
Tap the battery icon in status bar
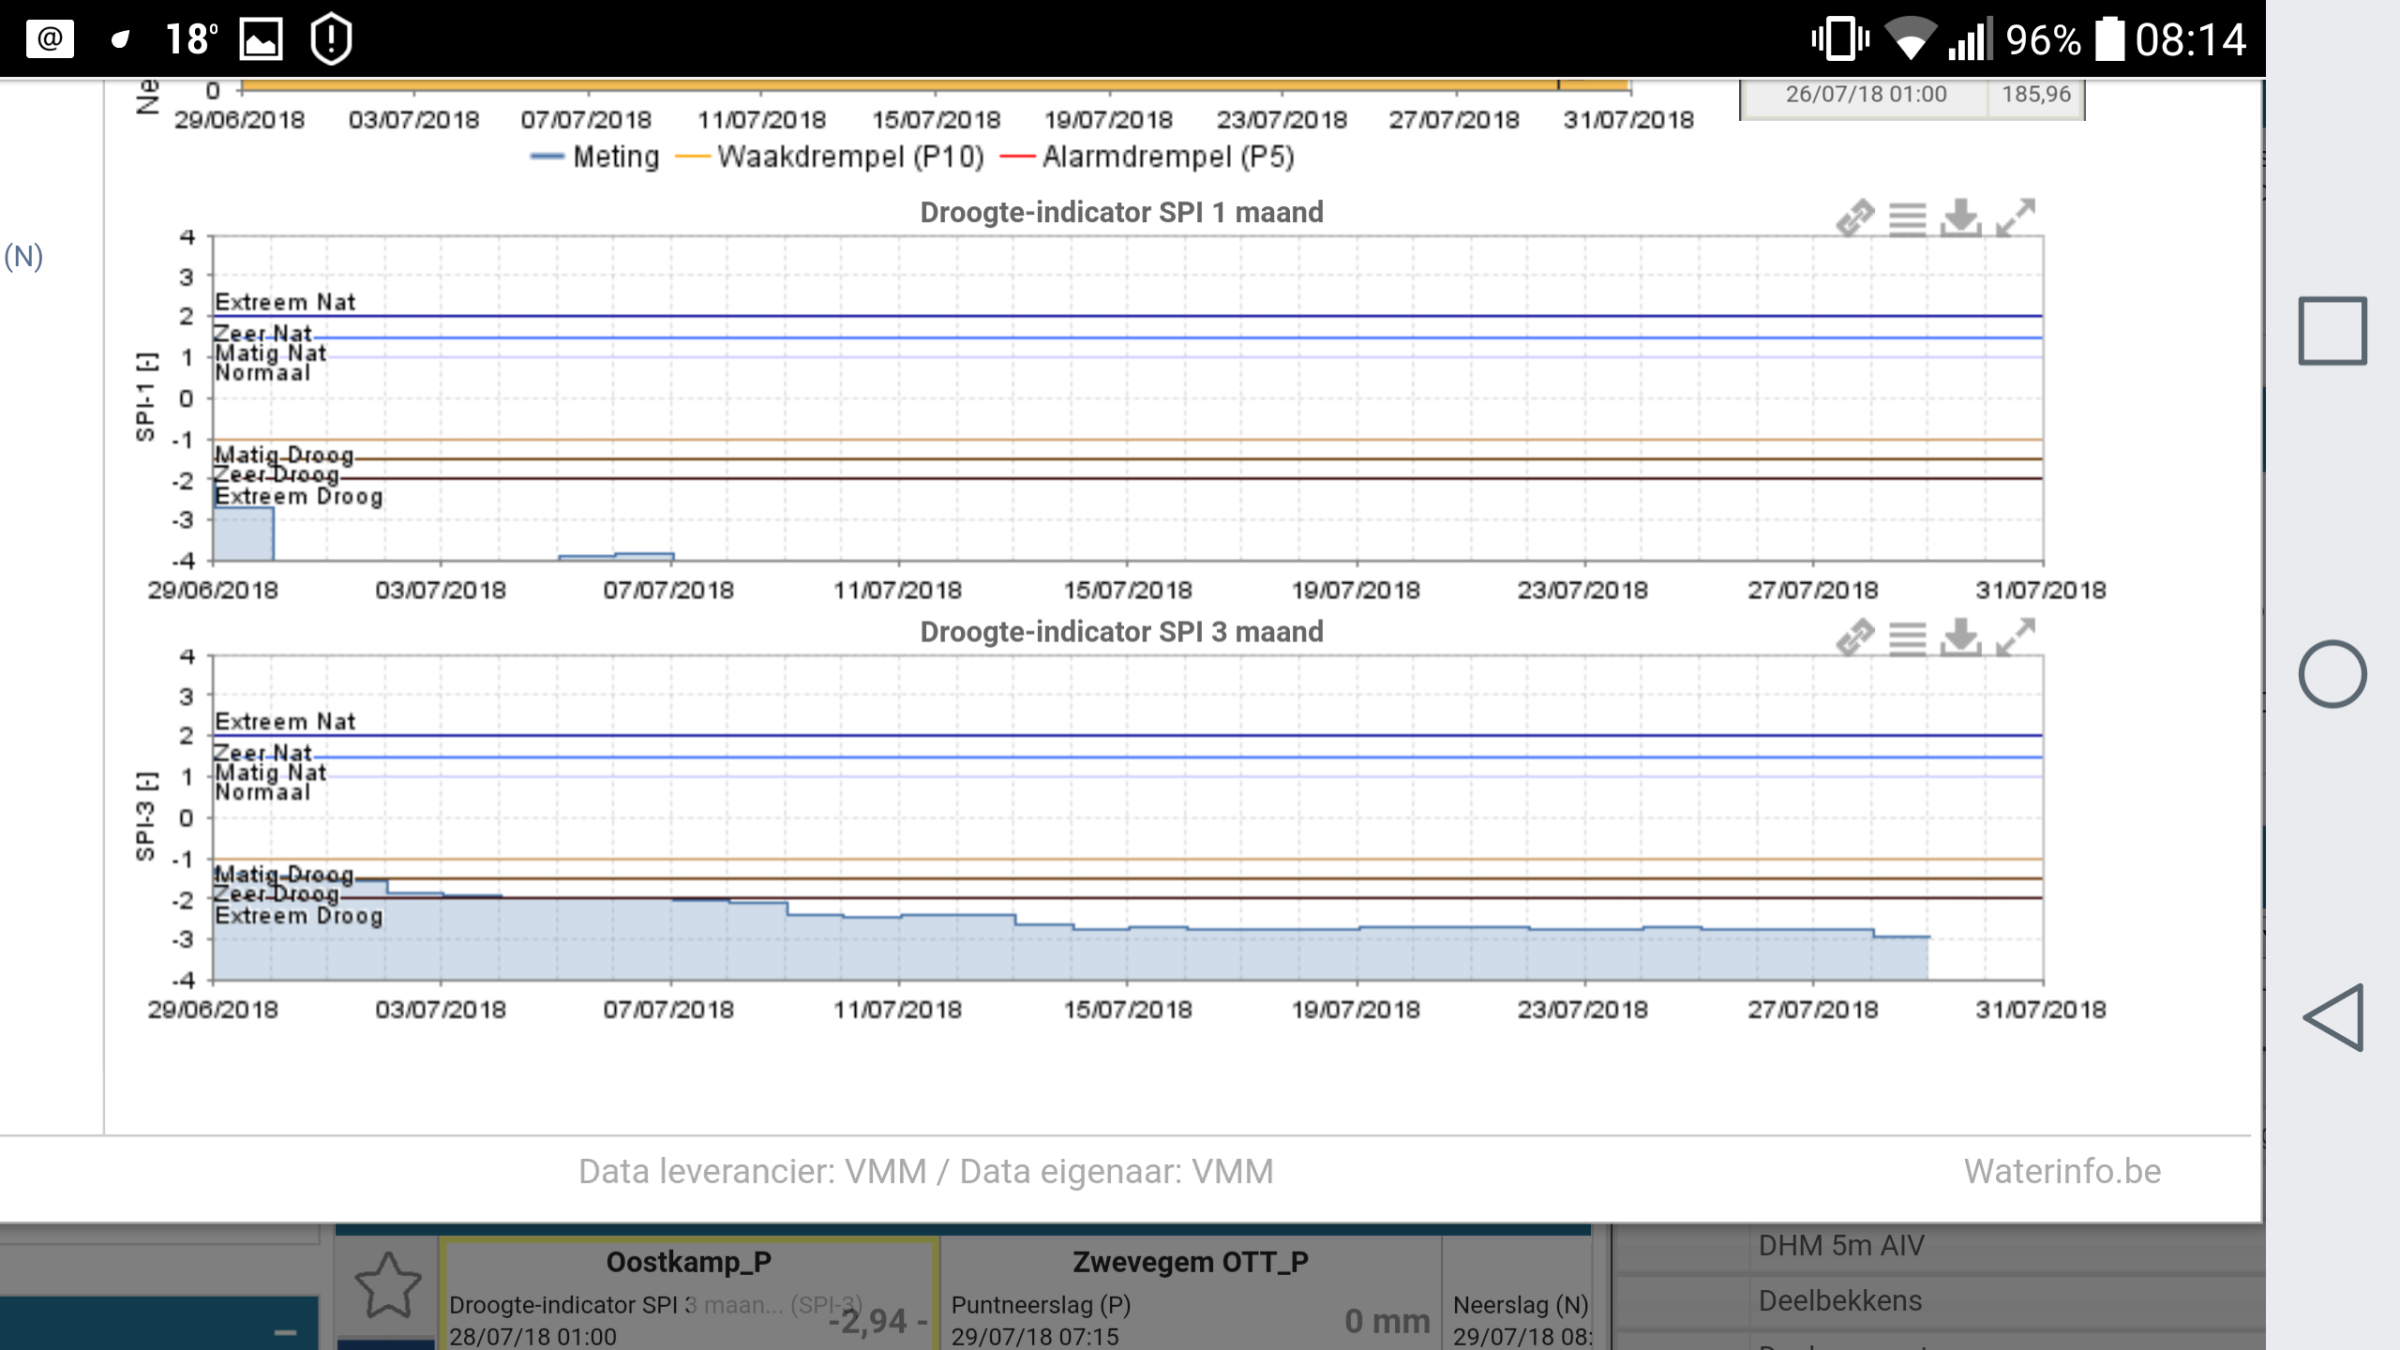tap(2110, 40)
